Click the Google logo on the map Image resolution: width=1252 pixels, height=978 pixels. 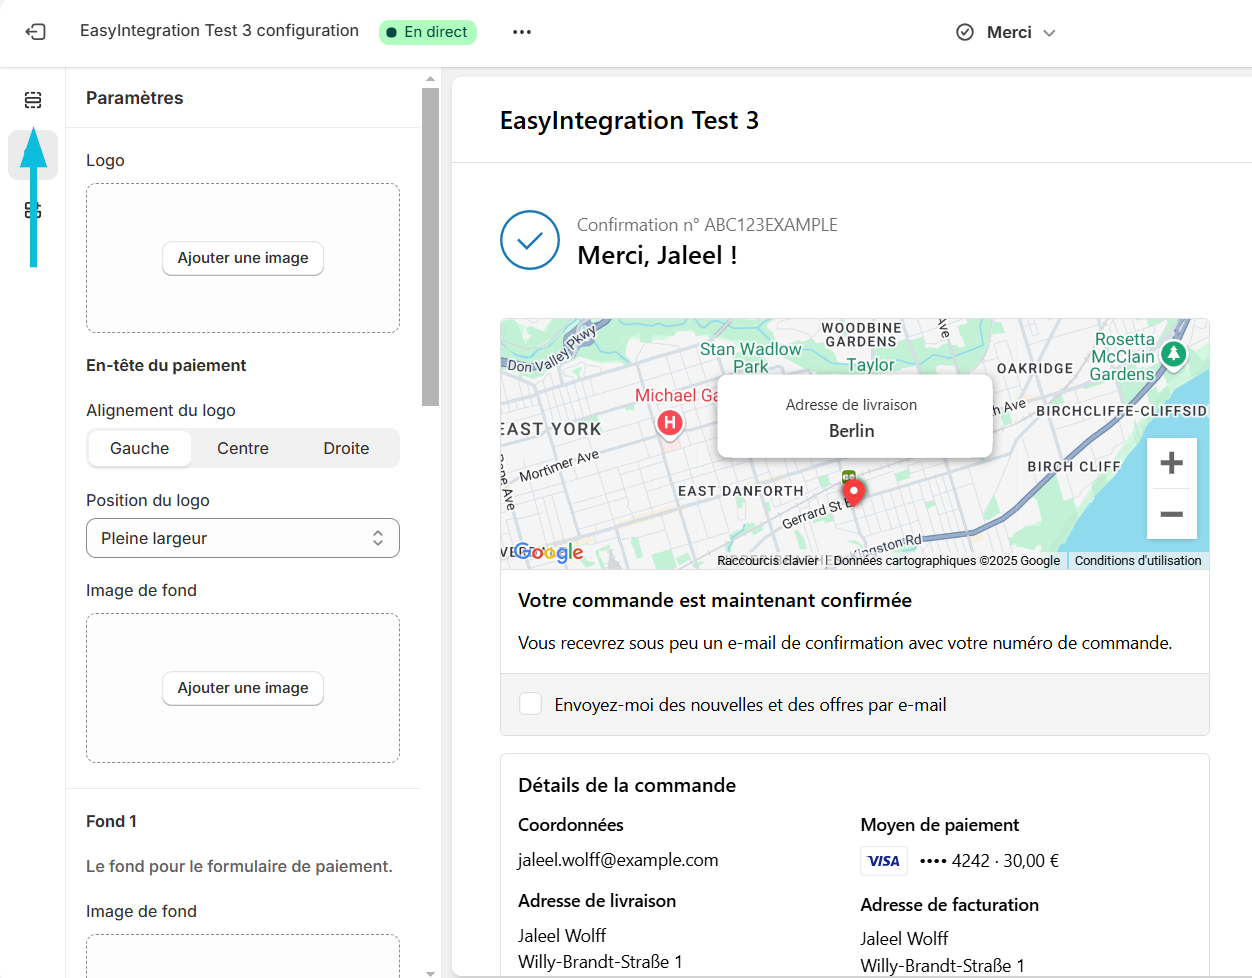pyautogui.click(x=549, y=552)
